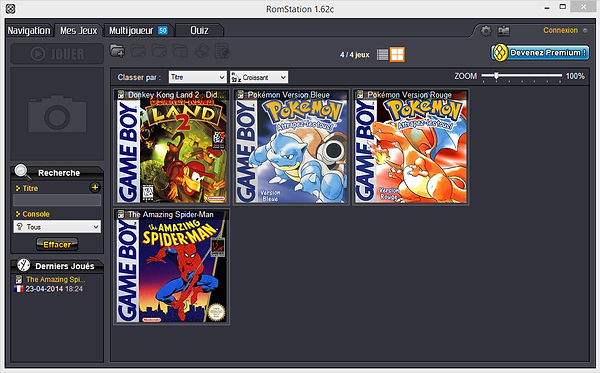This screenshot has width=600, height=373.
Task: Click Game Boy icon on Donkey Kong title
Action: tap(121, 94)
